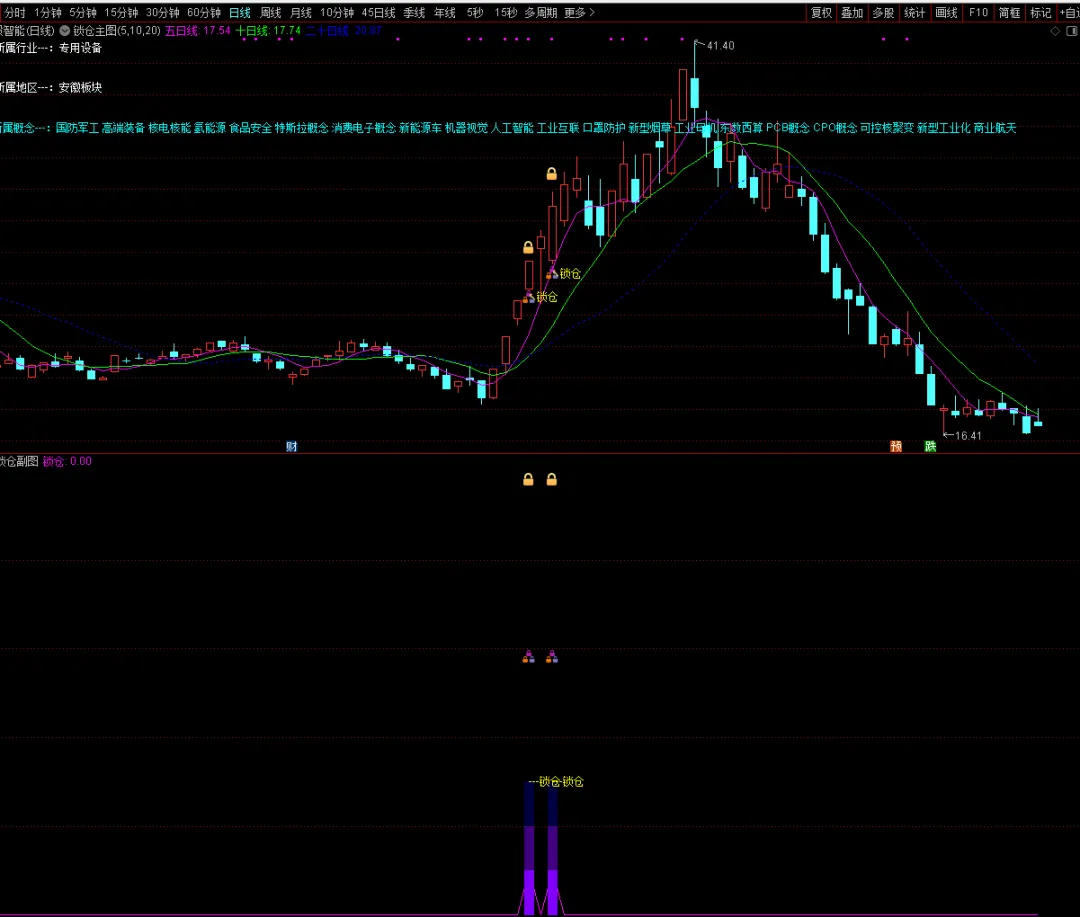
Task: Click the 画线 drawing tools button
Action: [946, 12]
